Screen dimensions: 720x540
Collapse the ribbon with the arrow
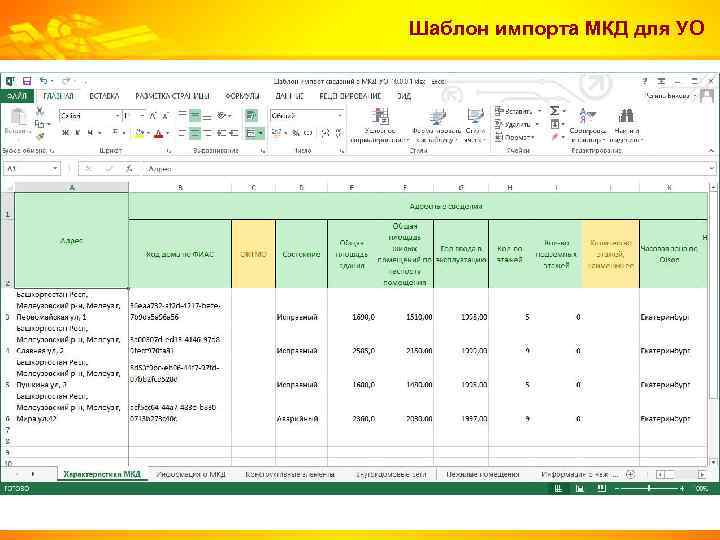711,151
